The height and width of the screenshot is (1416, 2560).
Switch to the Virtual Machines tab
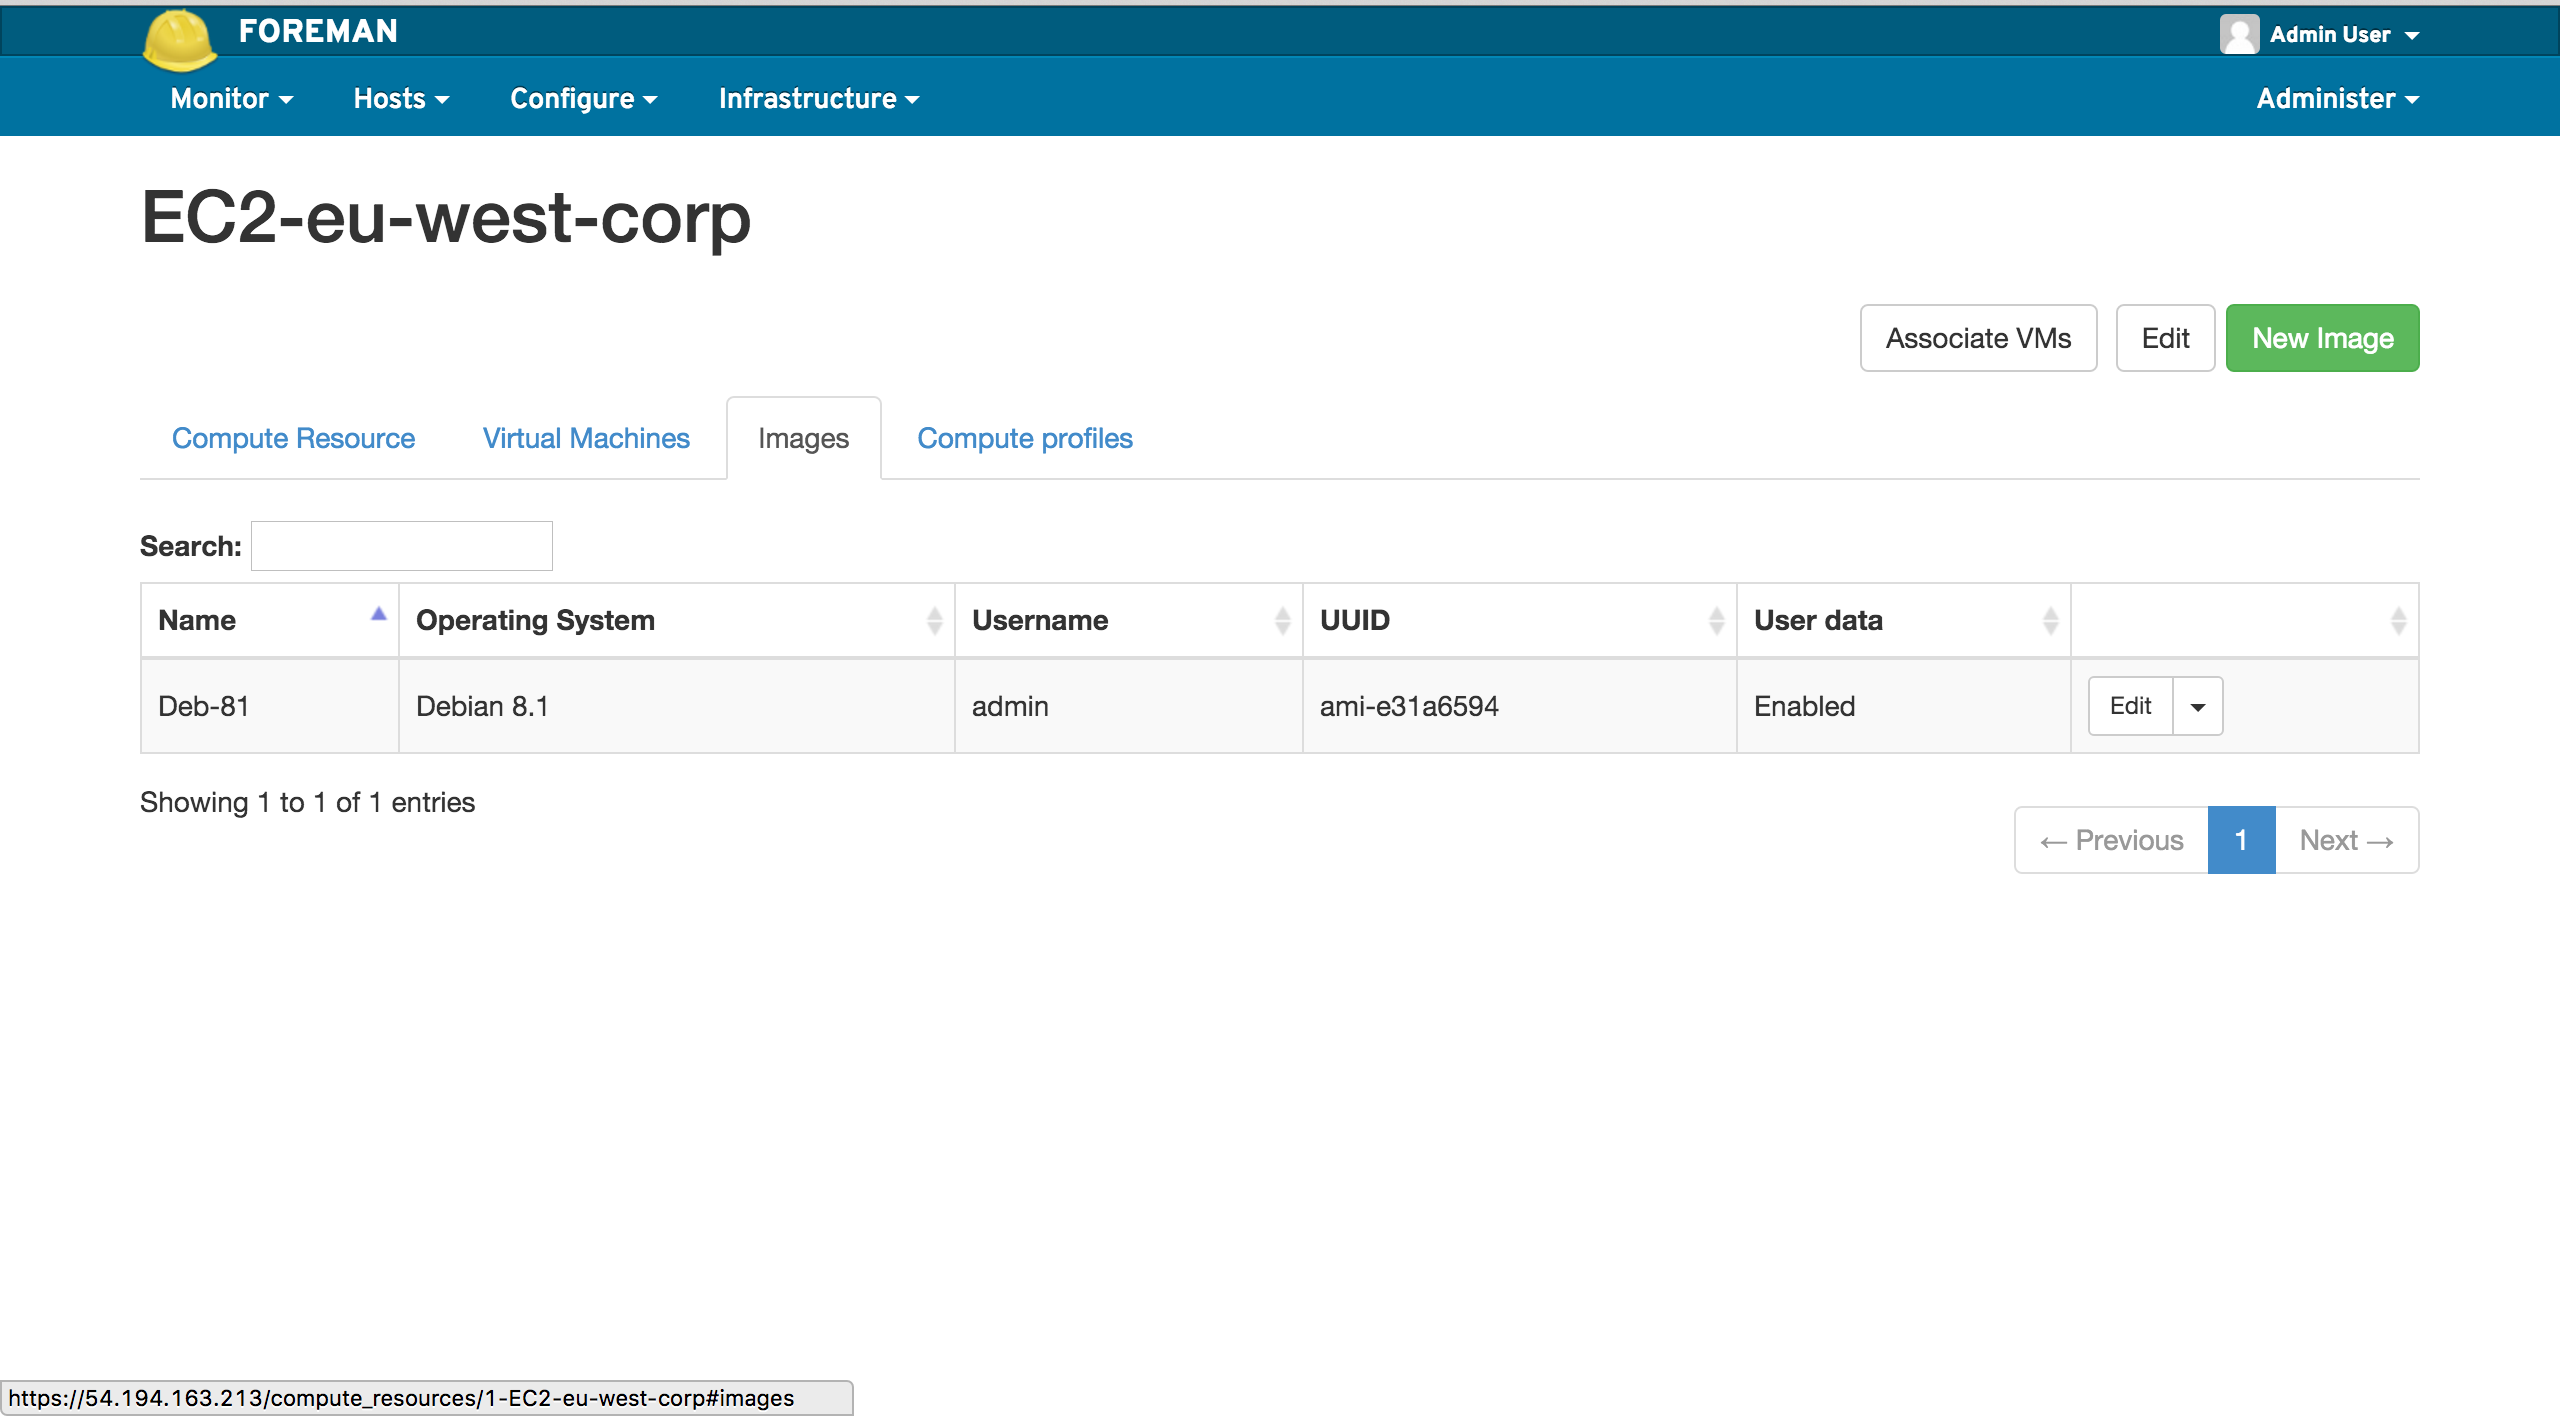click(586, 439)
